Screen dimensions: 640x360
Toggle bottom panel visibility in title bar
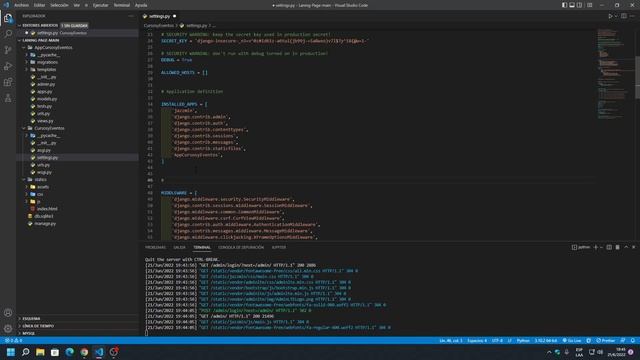click(x=572, y=5)
